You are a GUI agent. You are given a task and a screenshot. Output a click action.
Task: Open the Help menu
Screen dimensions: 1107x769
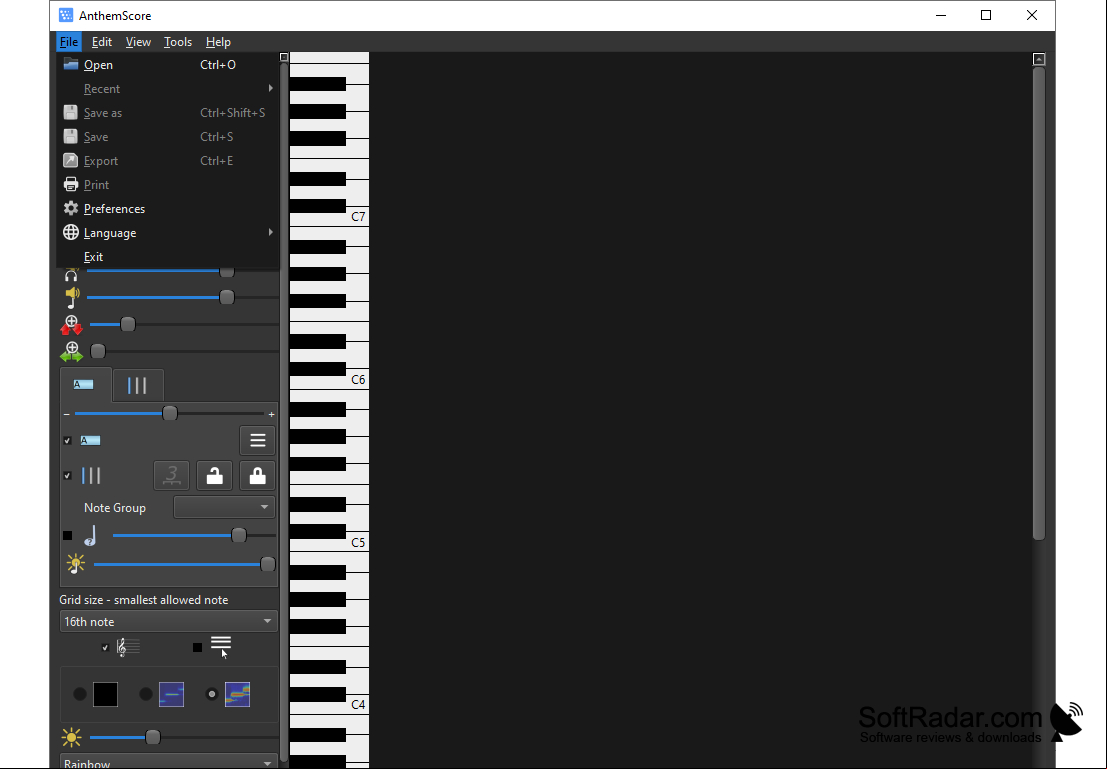click(218, 42)
